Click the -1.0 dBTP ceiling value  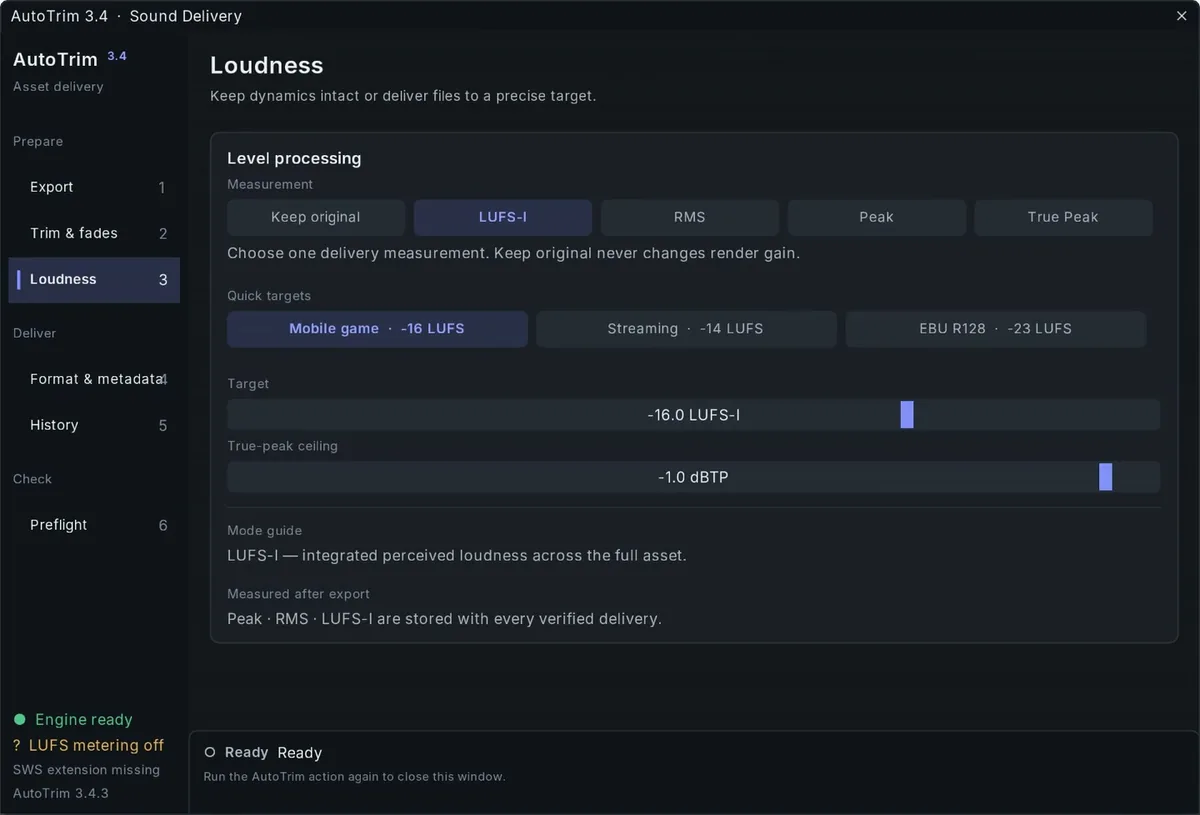[x=693, y=477]
